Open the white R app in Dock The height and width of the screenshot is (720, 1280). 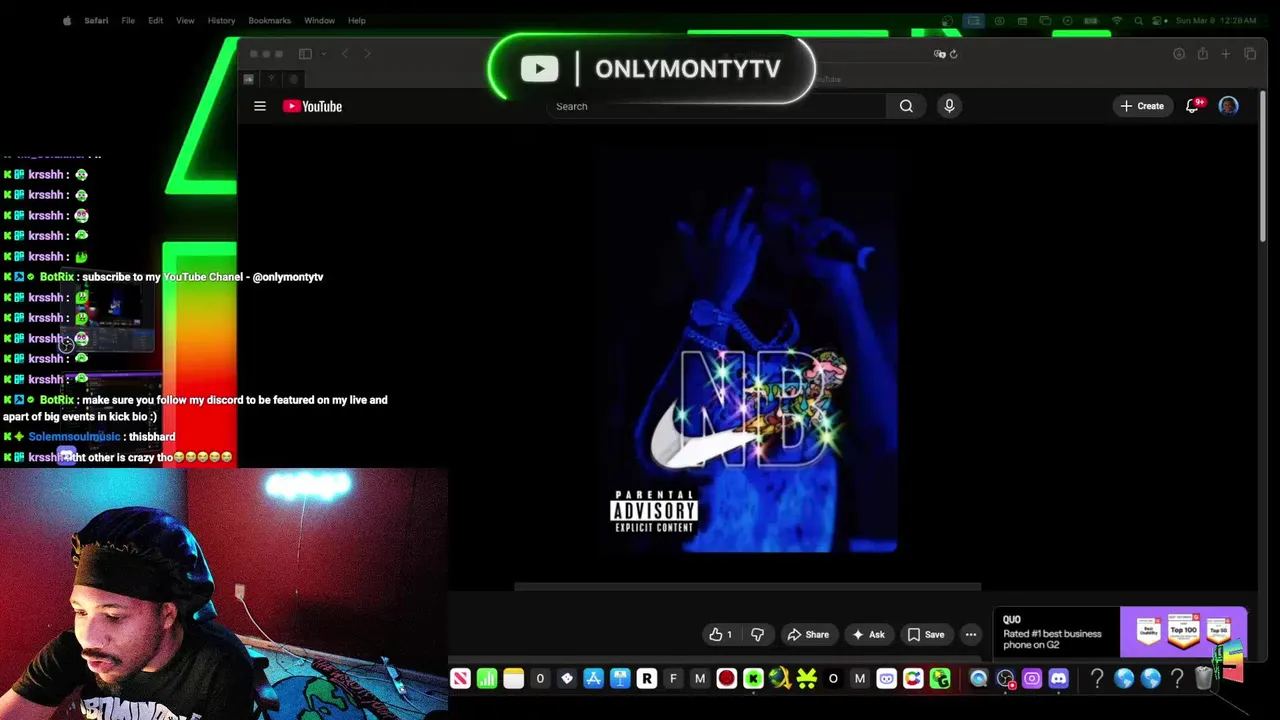[647, 679]
